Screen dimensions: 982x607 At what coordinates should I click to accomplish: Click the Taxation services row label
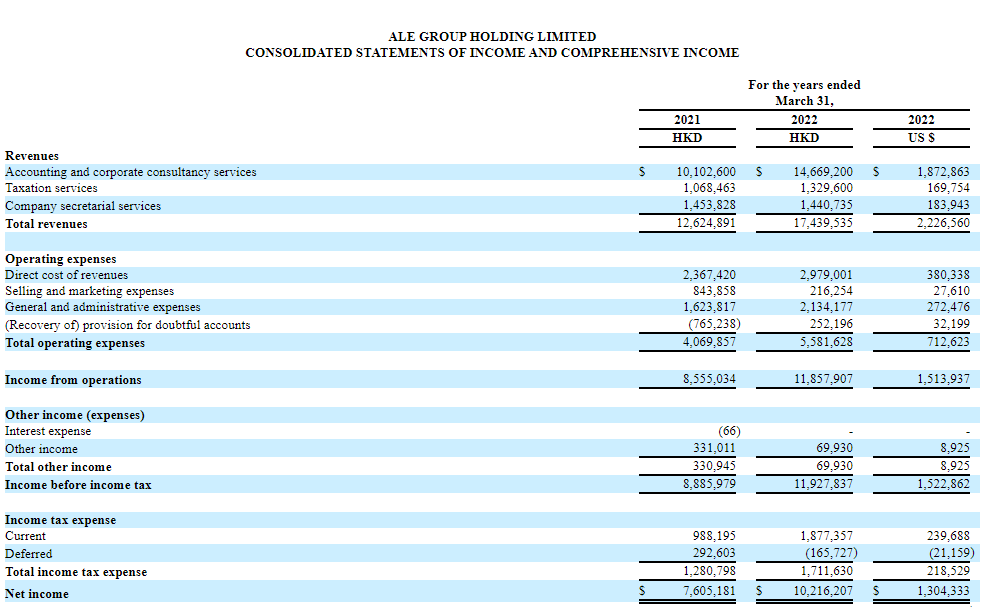pyautogui.click(x=51, y=189)
